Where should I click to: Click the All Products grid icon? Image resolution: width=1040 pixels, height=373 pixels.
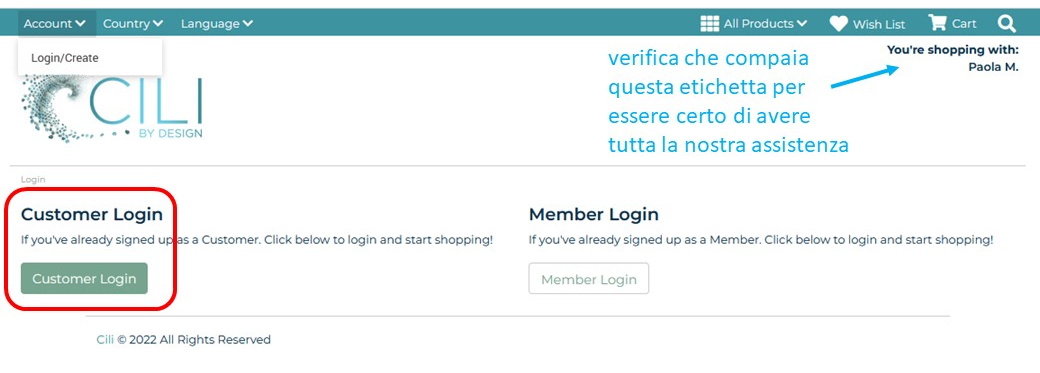point(710,24)
